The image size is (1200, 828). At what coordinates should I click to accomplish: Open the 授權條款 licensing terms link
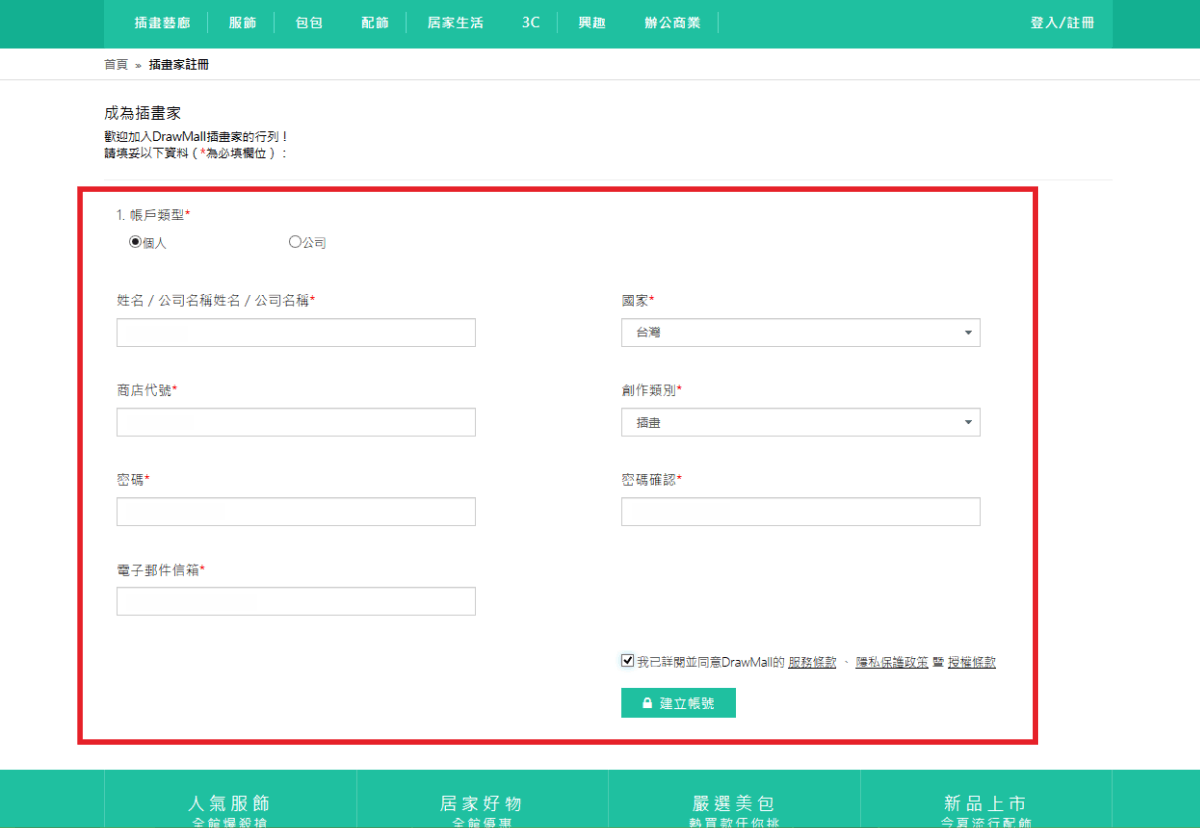tap(974, 661)
